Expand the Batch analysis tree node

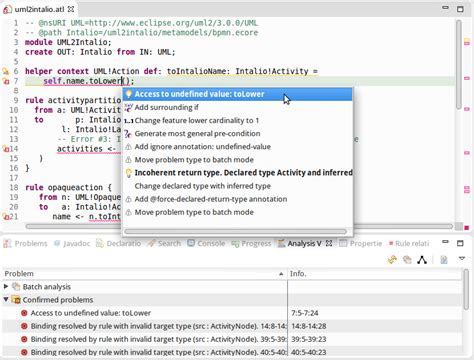[x=6, y=286]
